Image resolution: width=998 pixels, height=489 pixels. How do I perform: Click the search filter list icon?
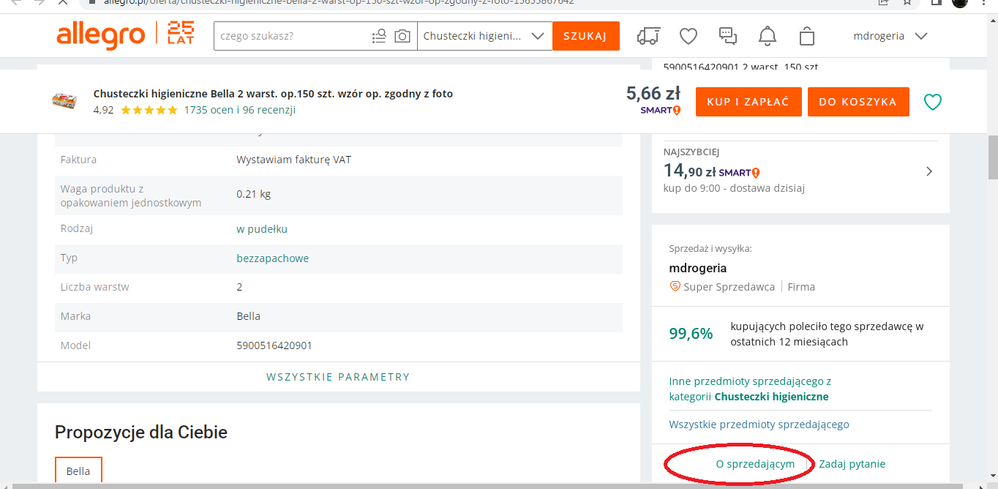(378, 37)
